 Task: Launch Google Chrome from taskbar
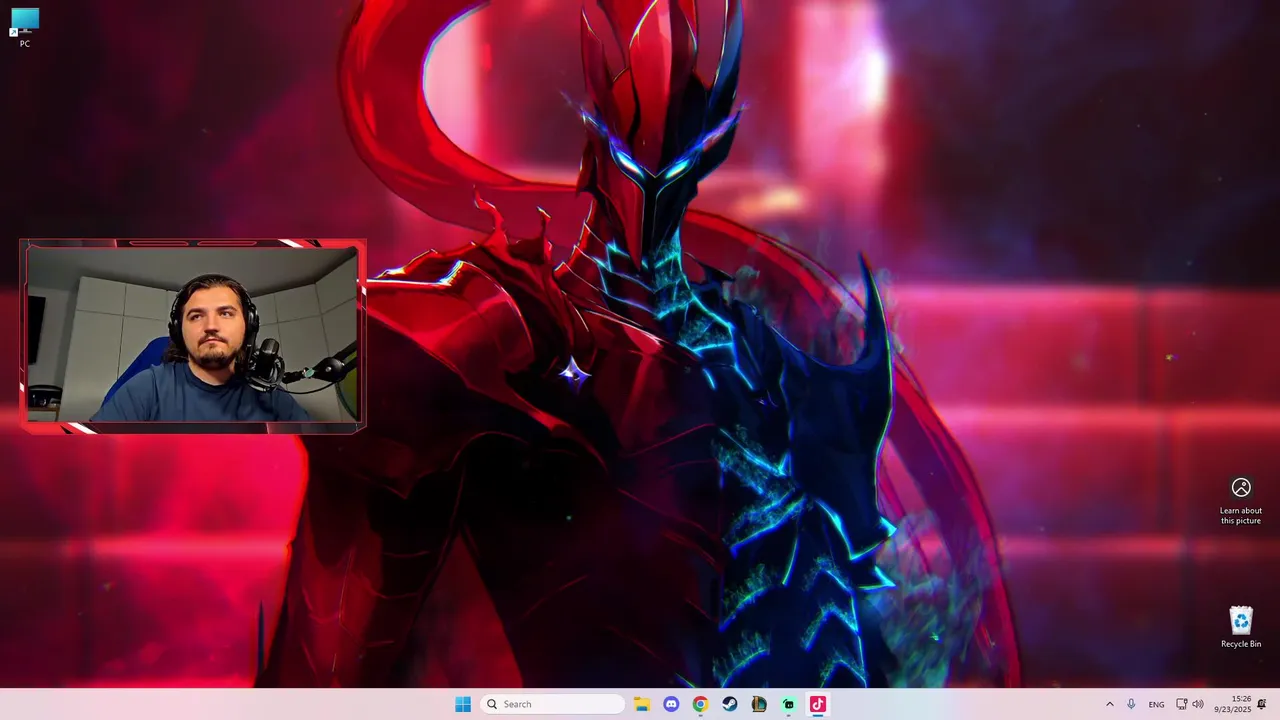tap(700, 704)
